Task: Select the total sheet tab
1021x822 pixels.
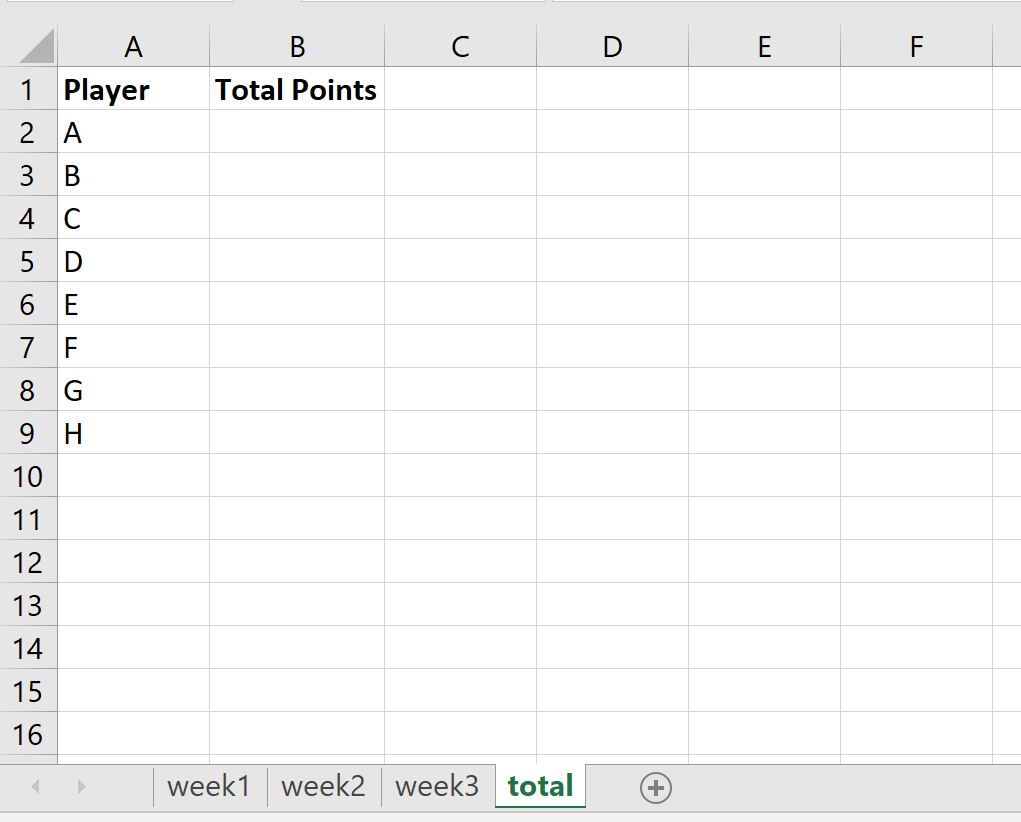Action: pyautogui.click(x=540, y=786)
